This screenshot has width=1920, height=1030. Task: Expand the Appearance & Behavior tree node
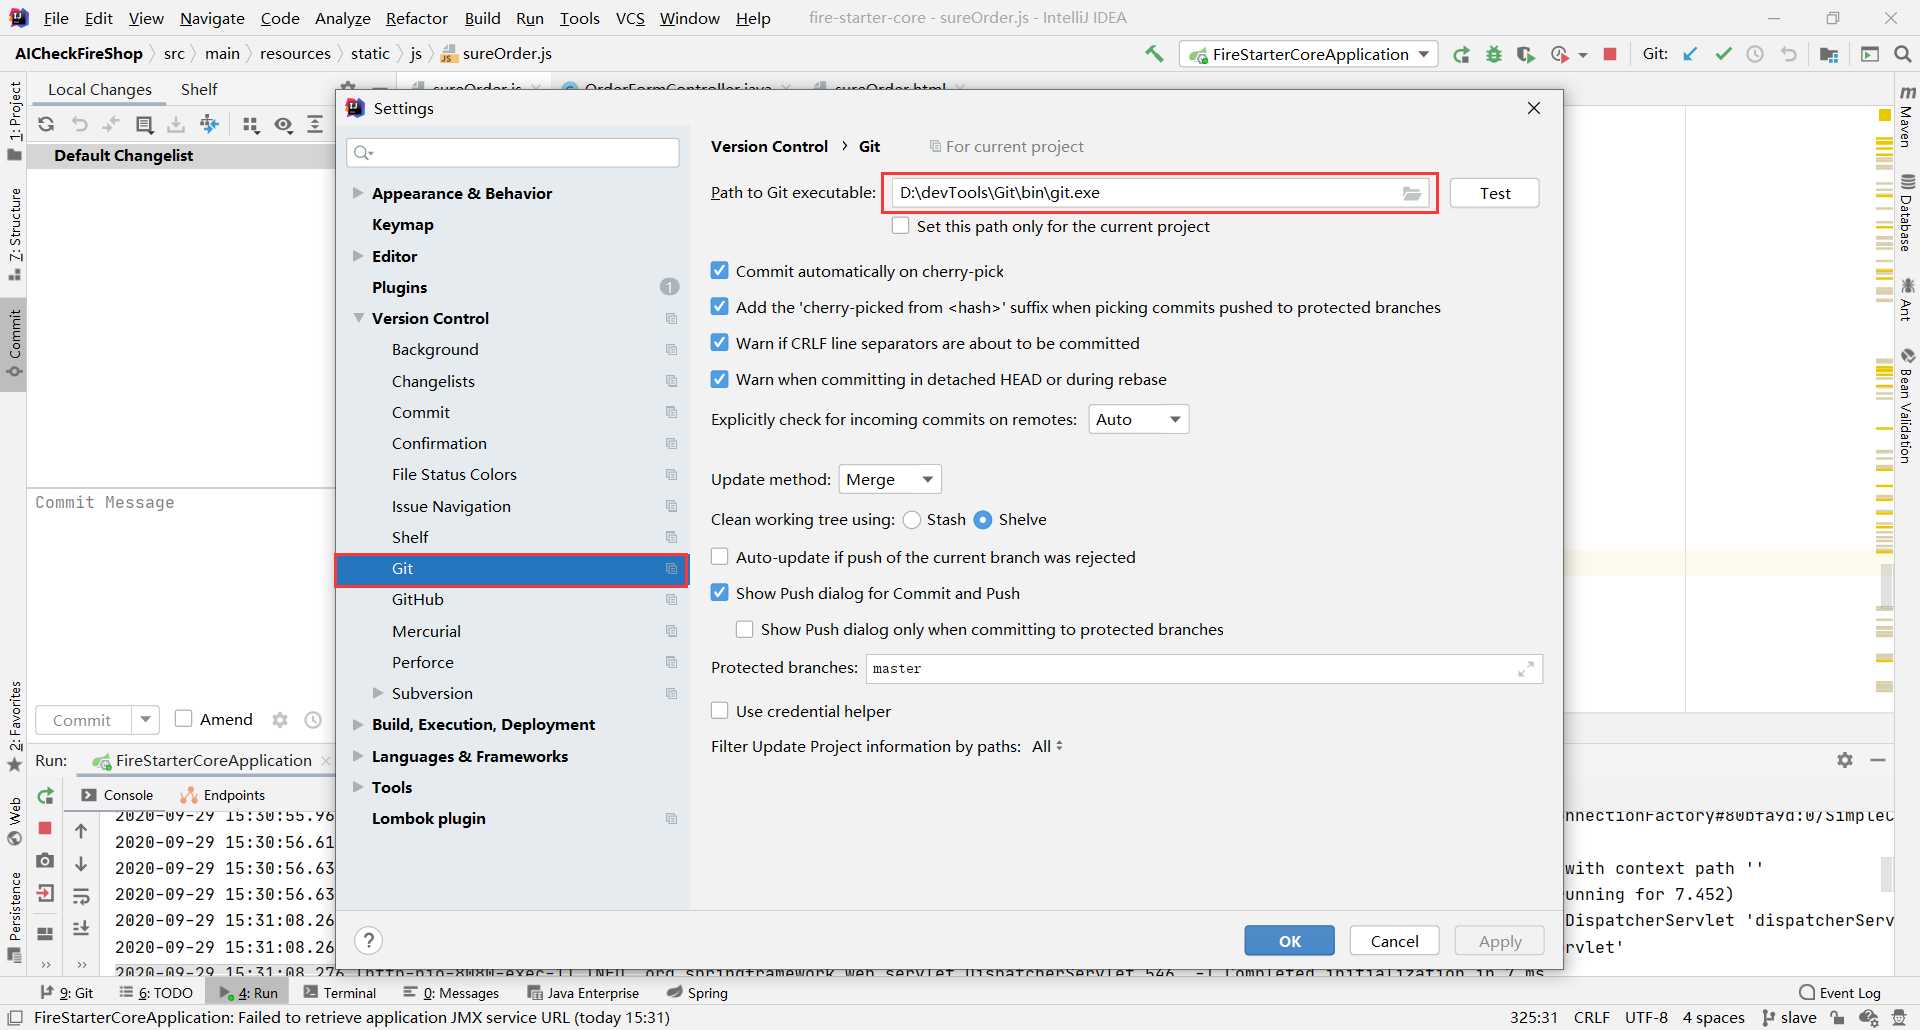tap(357, 192)
